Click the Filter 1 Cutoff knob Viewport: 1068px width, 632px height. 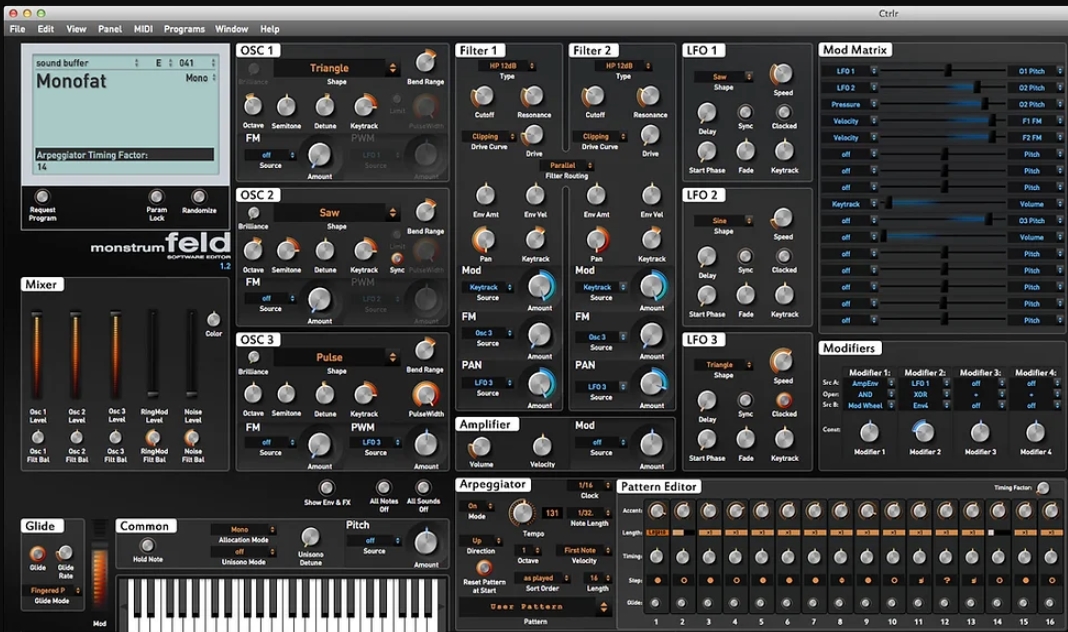pos(484,97)
